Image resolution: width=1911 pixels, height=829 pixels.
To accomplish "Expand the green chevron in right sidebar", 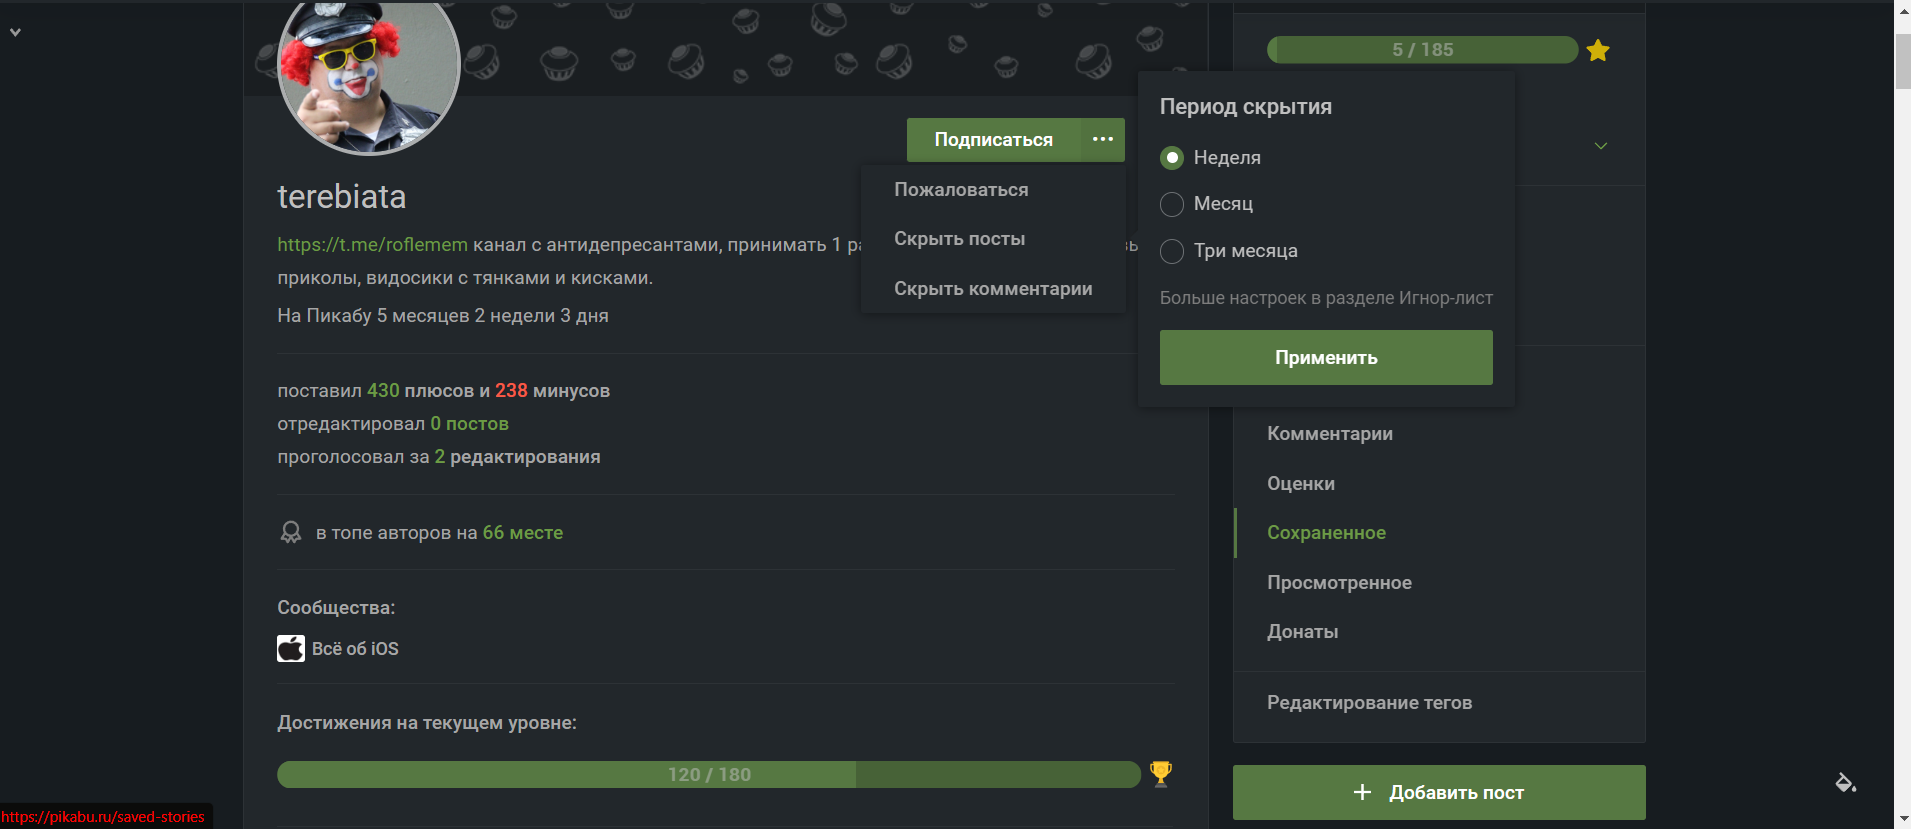I will click(1601, 146).
